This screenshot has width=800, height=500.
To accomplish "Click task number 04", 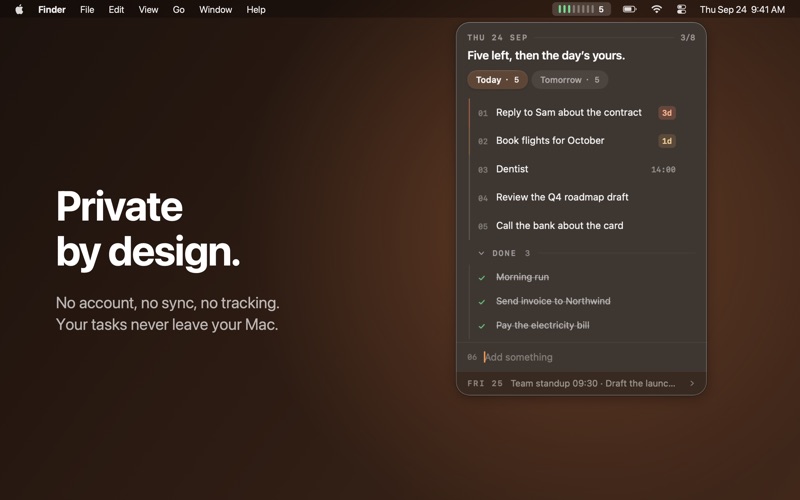I will pyautogui.click(x=483, y=198).
